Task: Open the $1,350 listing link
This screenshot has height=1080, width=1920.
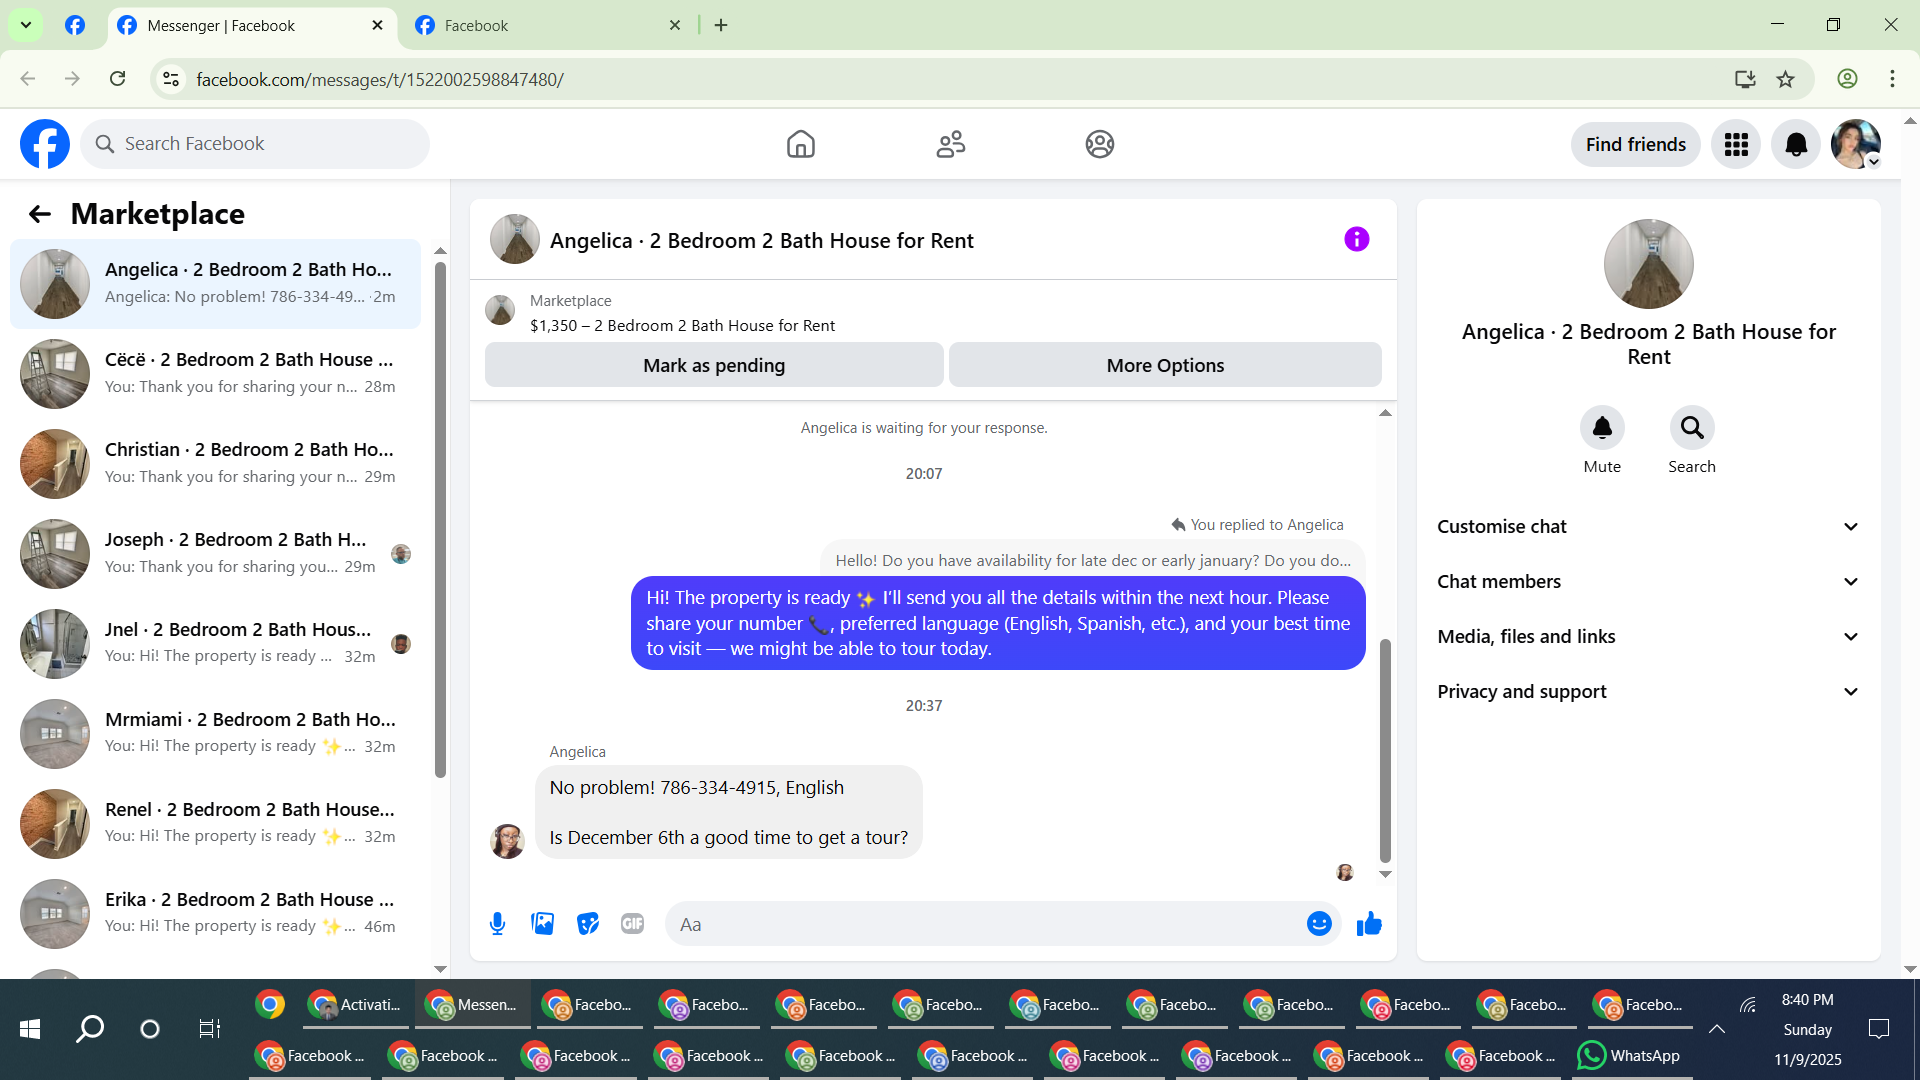Action: (682, 326)
